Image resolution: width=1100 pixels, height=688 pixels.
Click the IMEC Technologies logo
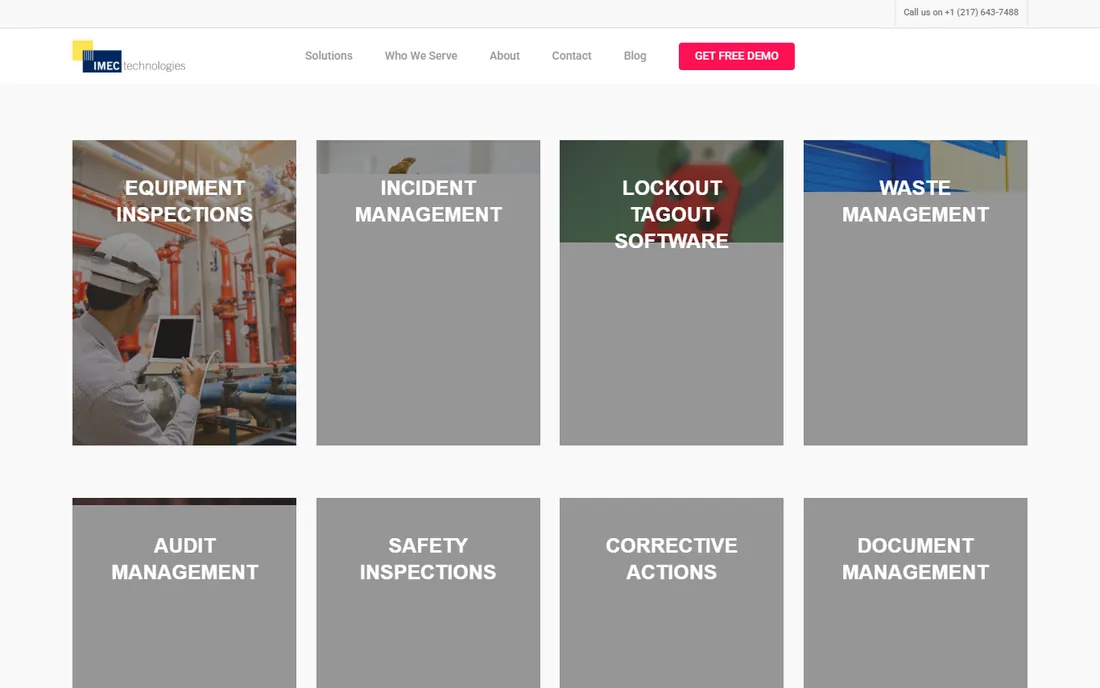pos(129,57)
